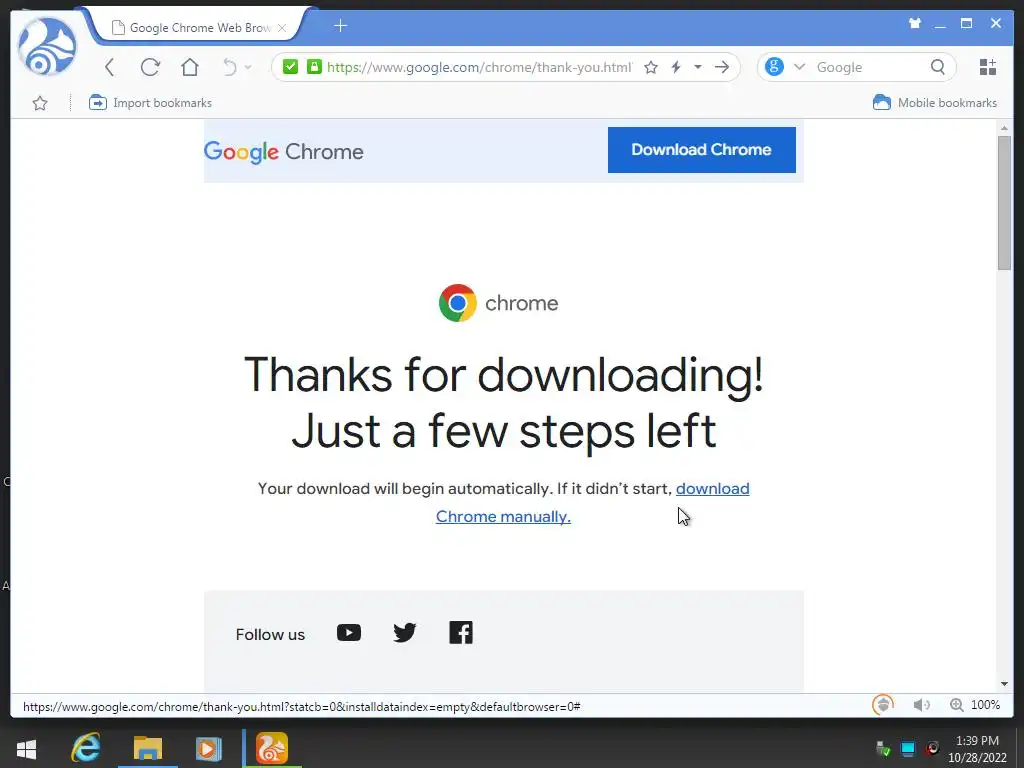Click the skin t-shirt icon in title bar

(915, 24)
